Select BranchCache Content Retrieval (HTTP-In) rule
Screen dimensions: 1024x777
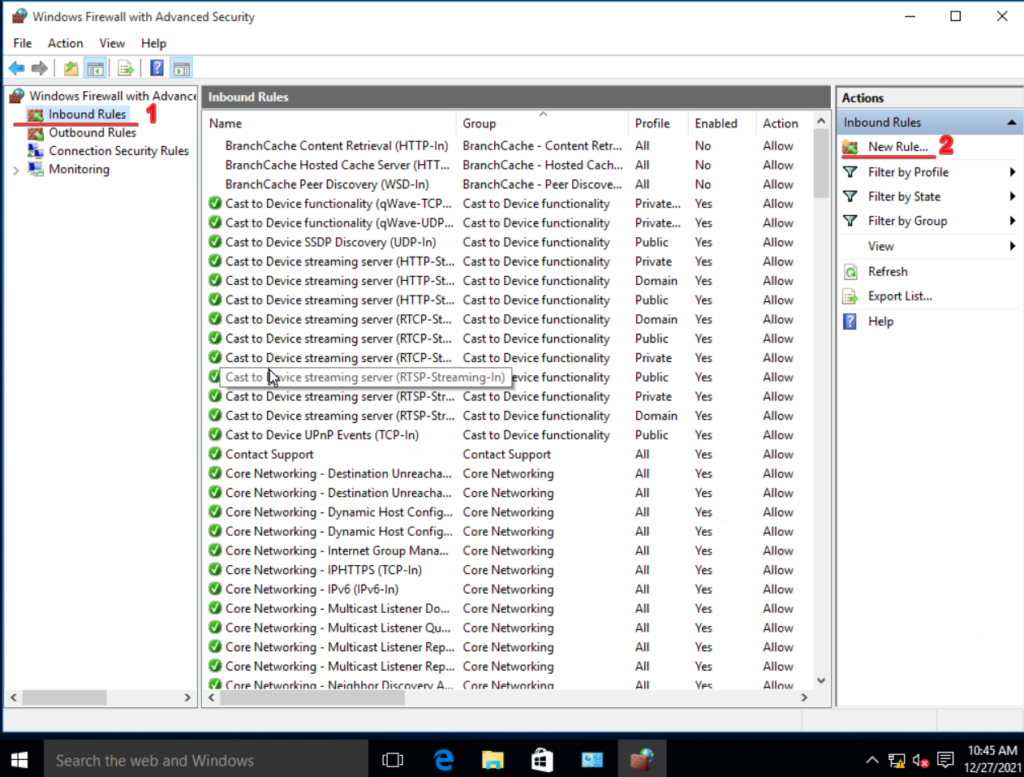pyautogui.click(x=336, y=146)
